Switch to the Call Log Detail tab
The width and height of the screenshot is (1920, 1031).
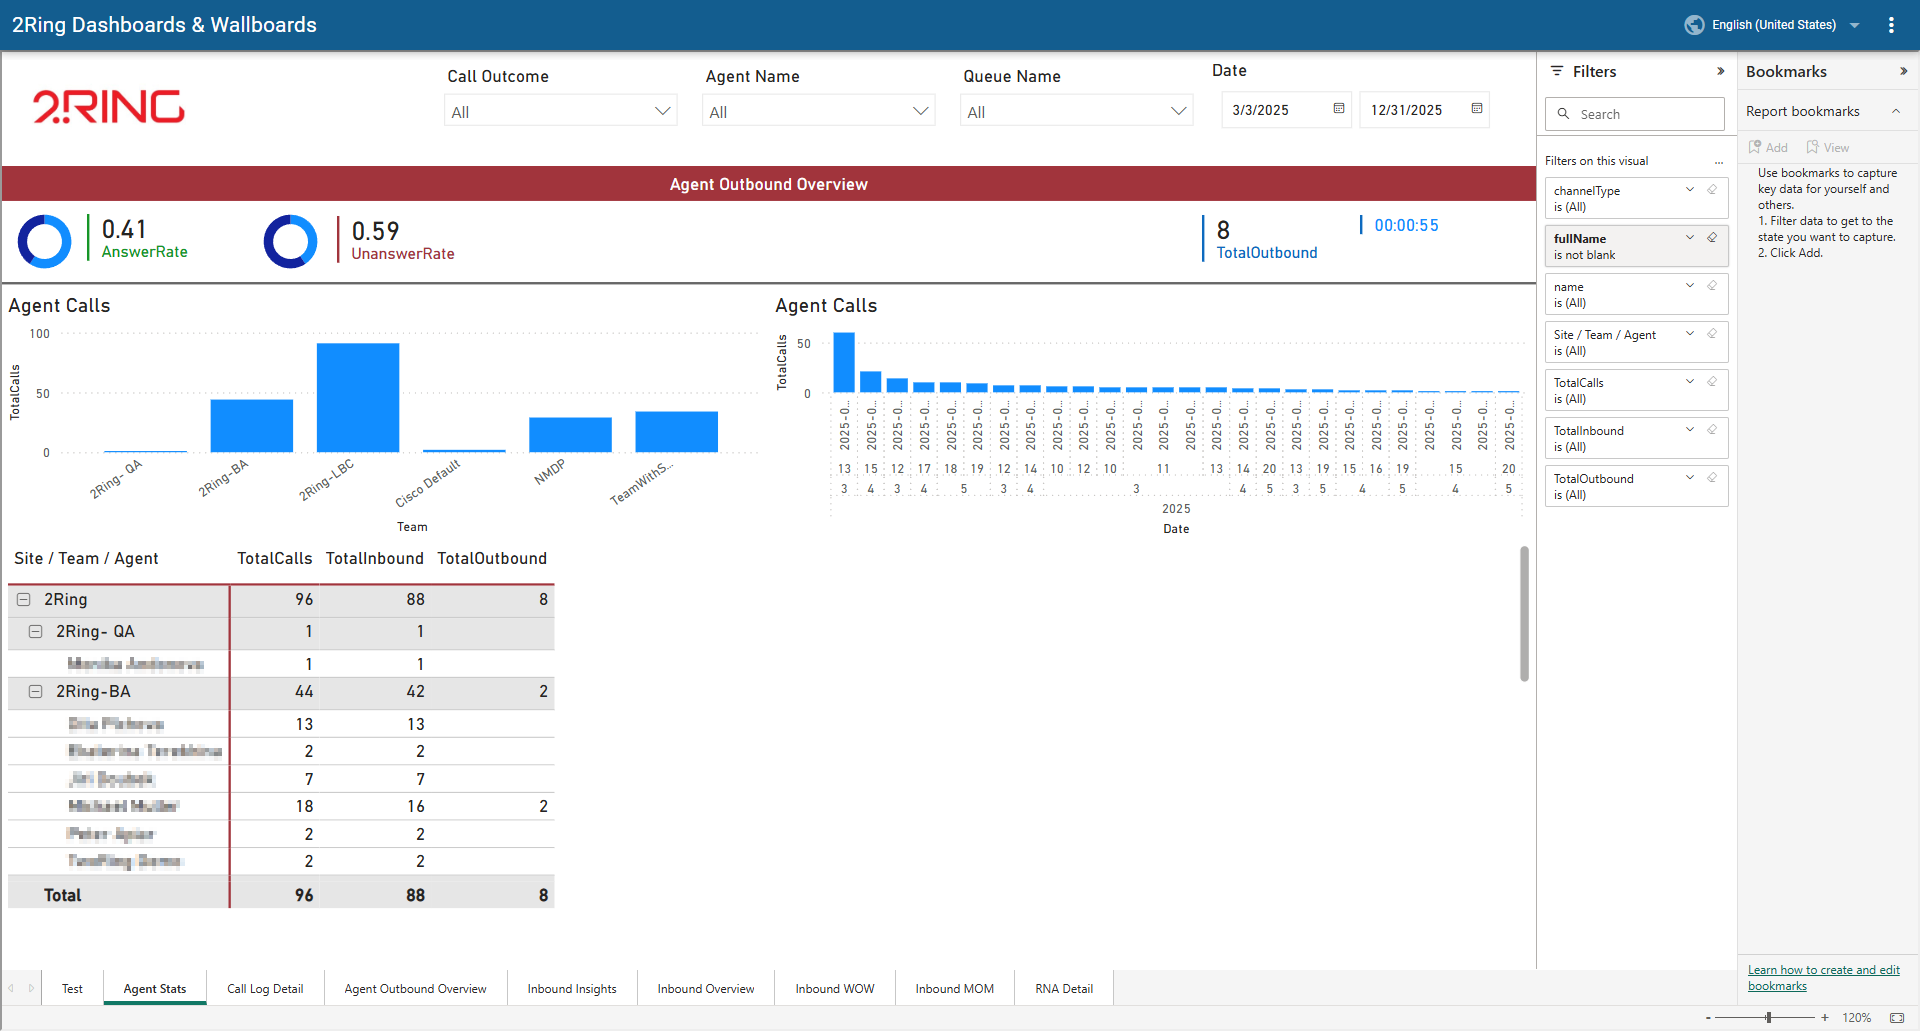(265, 989)
